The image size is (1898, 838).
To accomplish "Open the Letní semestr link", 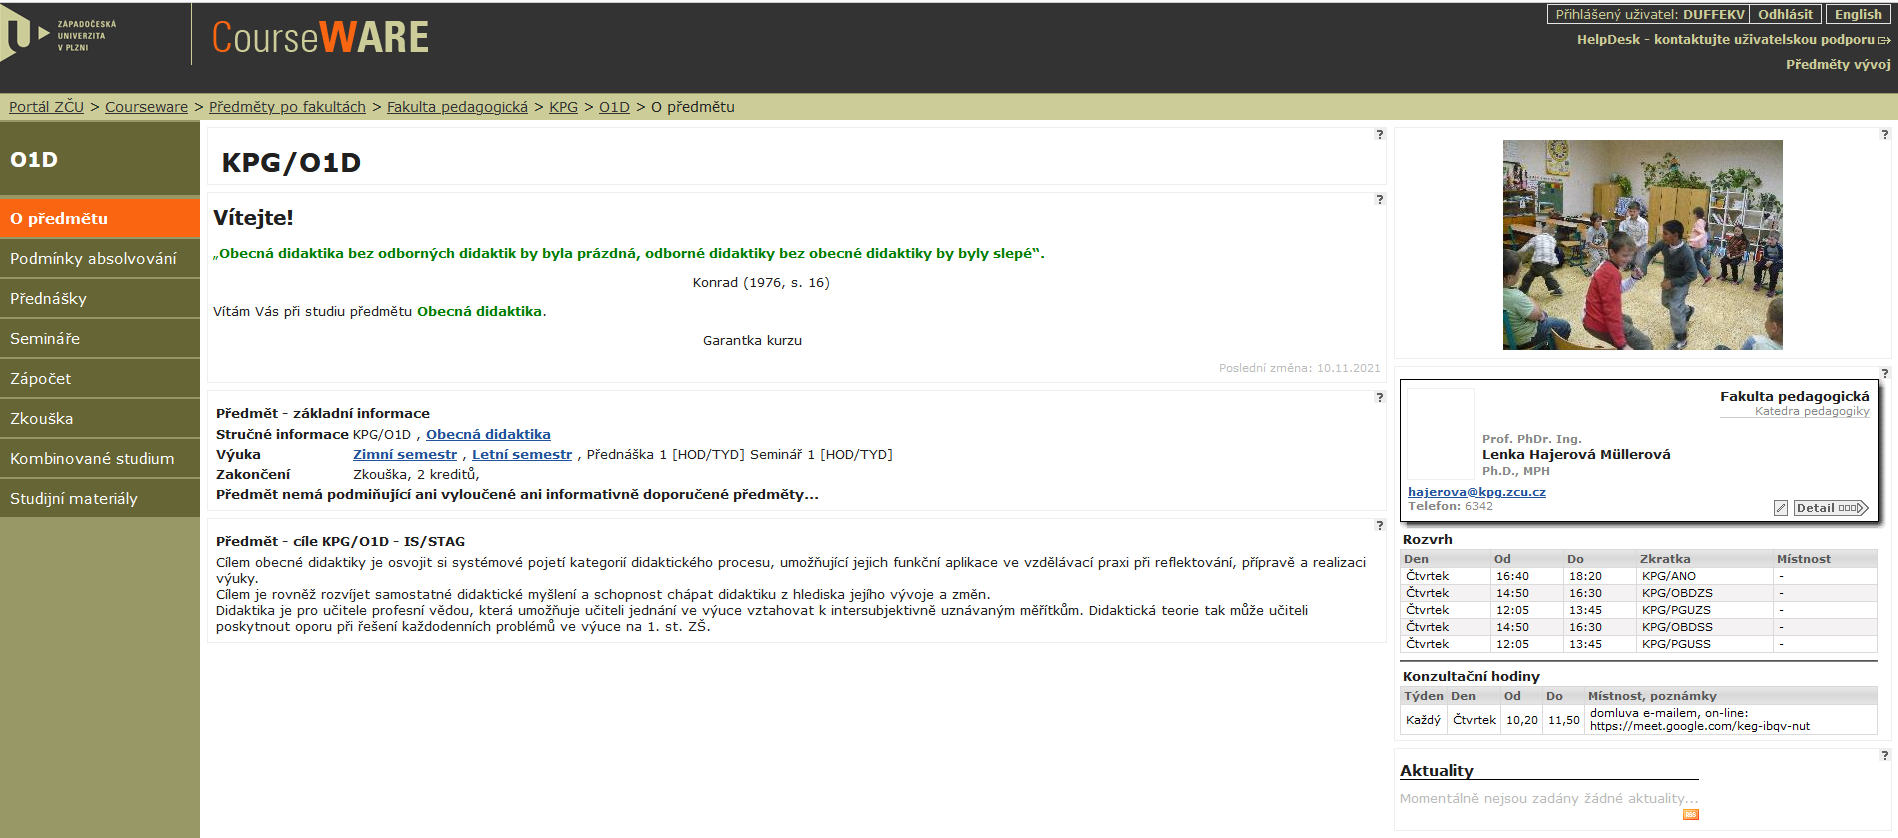I will click(522, 454).
